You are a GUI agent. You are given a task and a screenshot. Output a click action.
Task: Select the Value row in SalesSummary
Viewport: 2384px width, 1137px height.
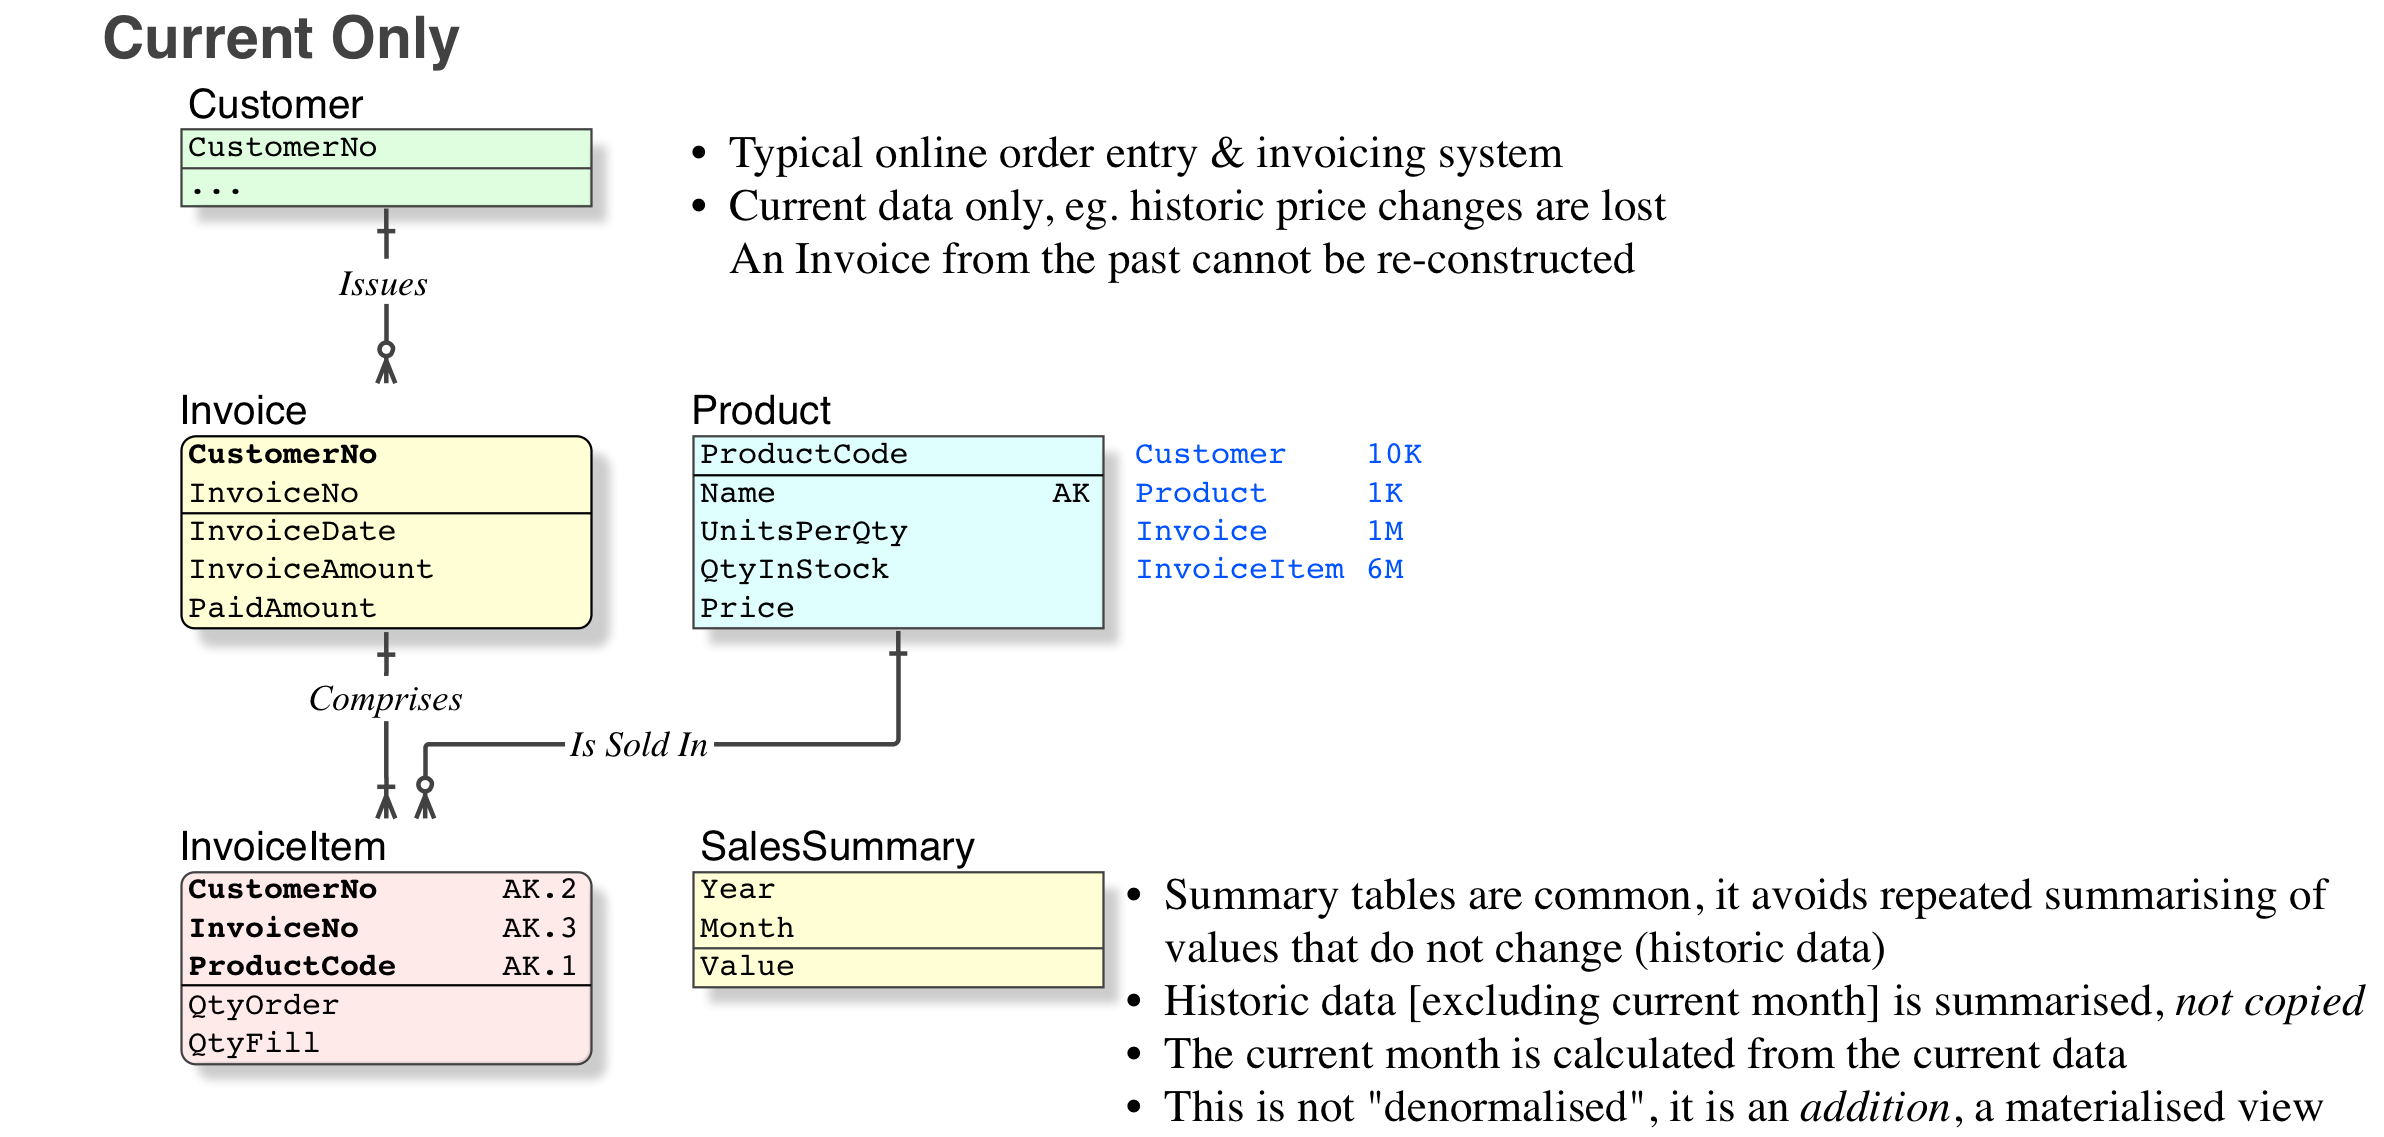(x=747, y=966)
